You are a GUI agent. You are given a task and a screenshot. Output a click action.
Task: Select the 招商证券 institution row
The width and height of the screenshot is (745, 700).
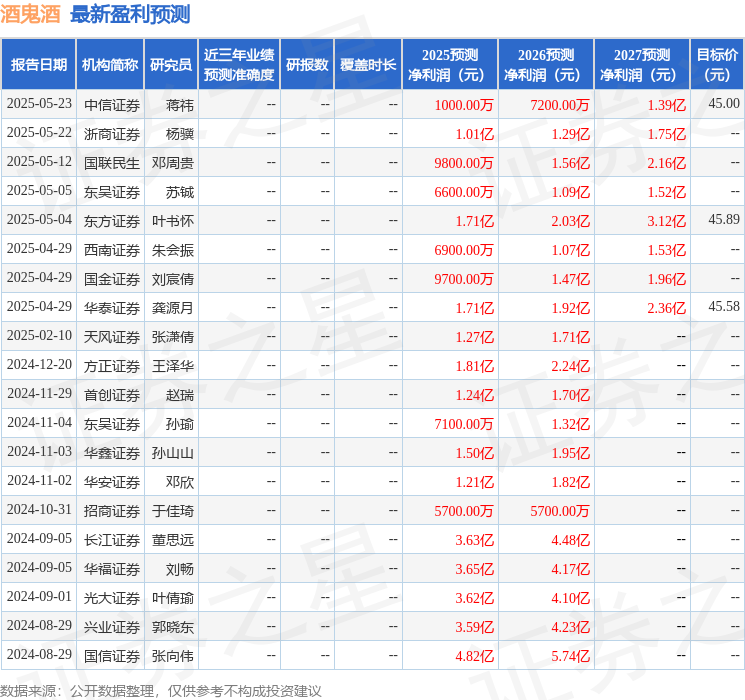112,511
